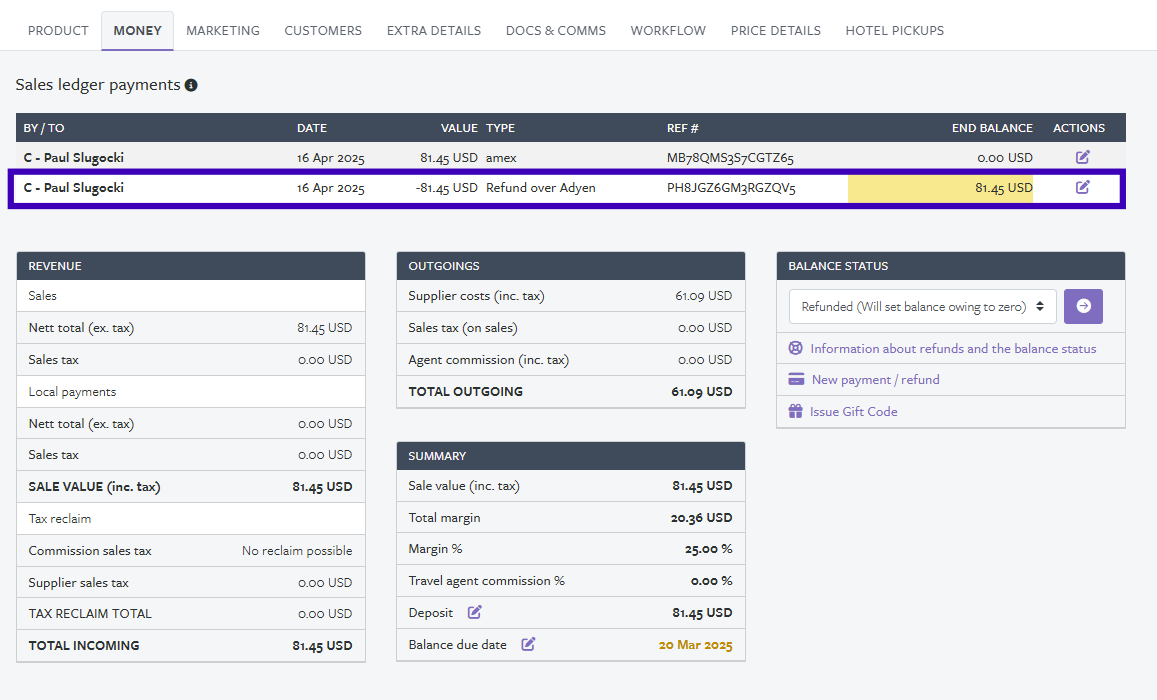Open the HOTEL PICKUPS tab
Image resolution: width=1157 pixels, height=700 pixels.
pos(894,30)
